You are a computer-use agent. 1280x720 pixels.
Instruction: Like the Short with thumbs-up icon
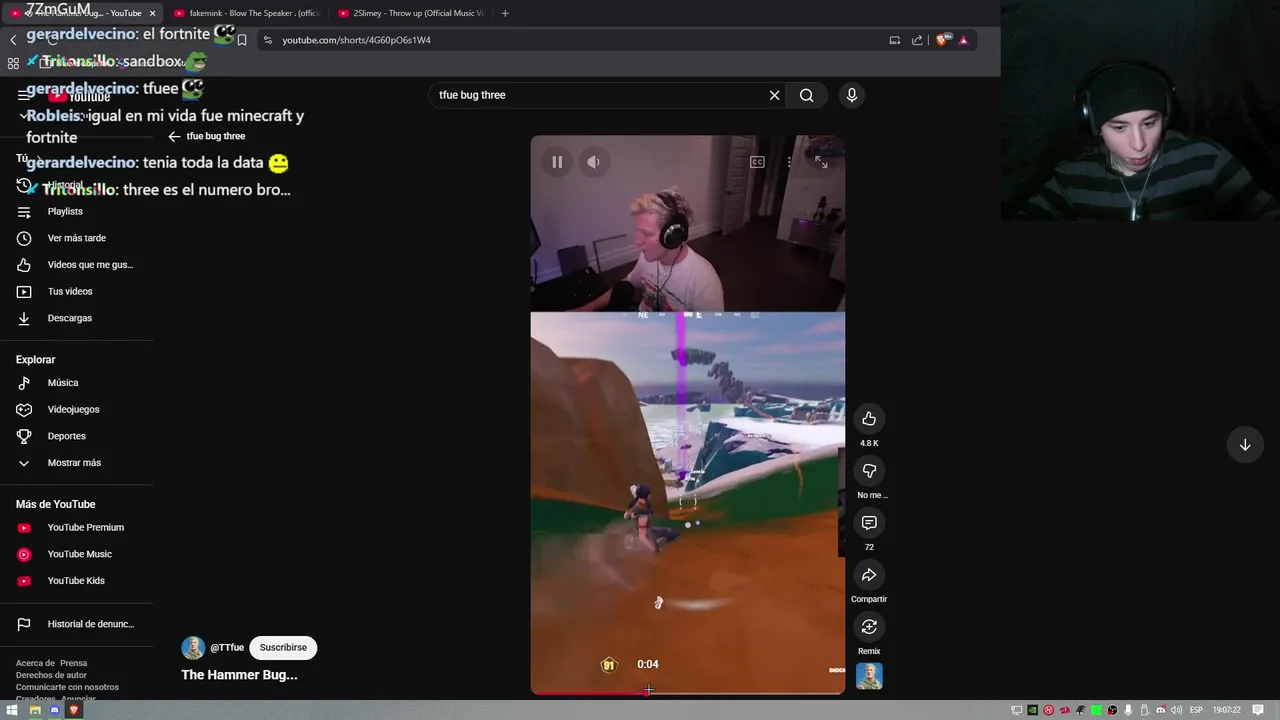coord(869,419)
